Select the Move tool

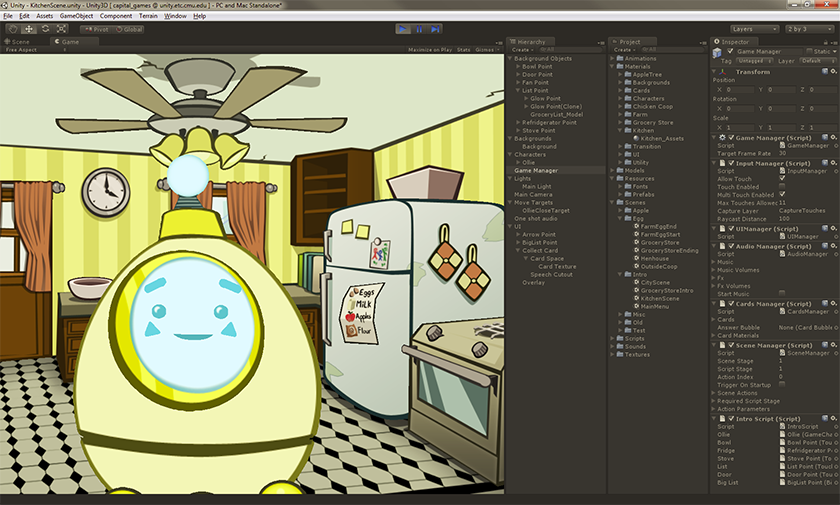[29, 29]
